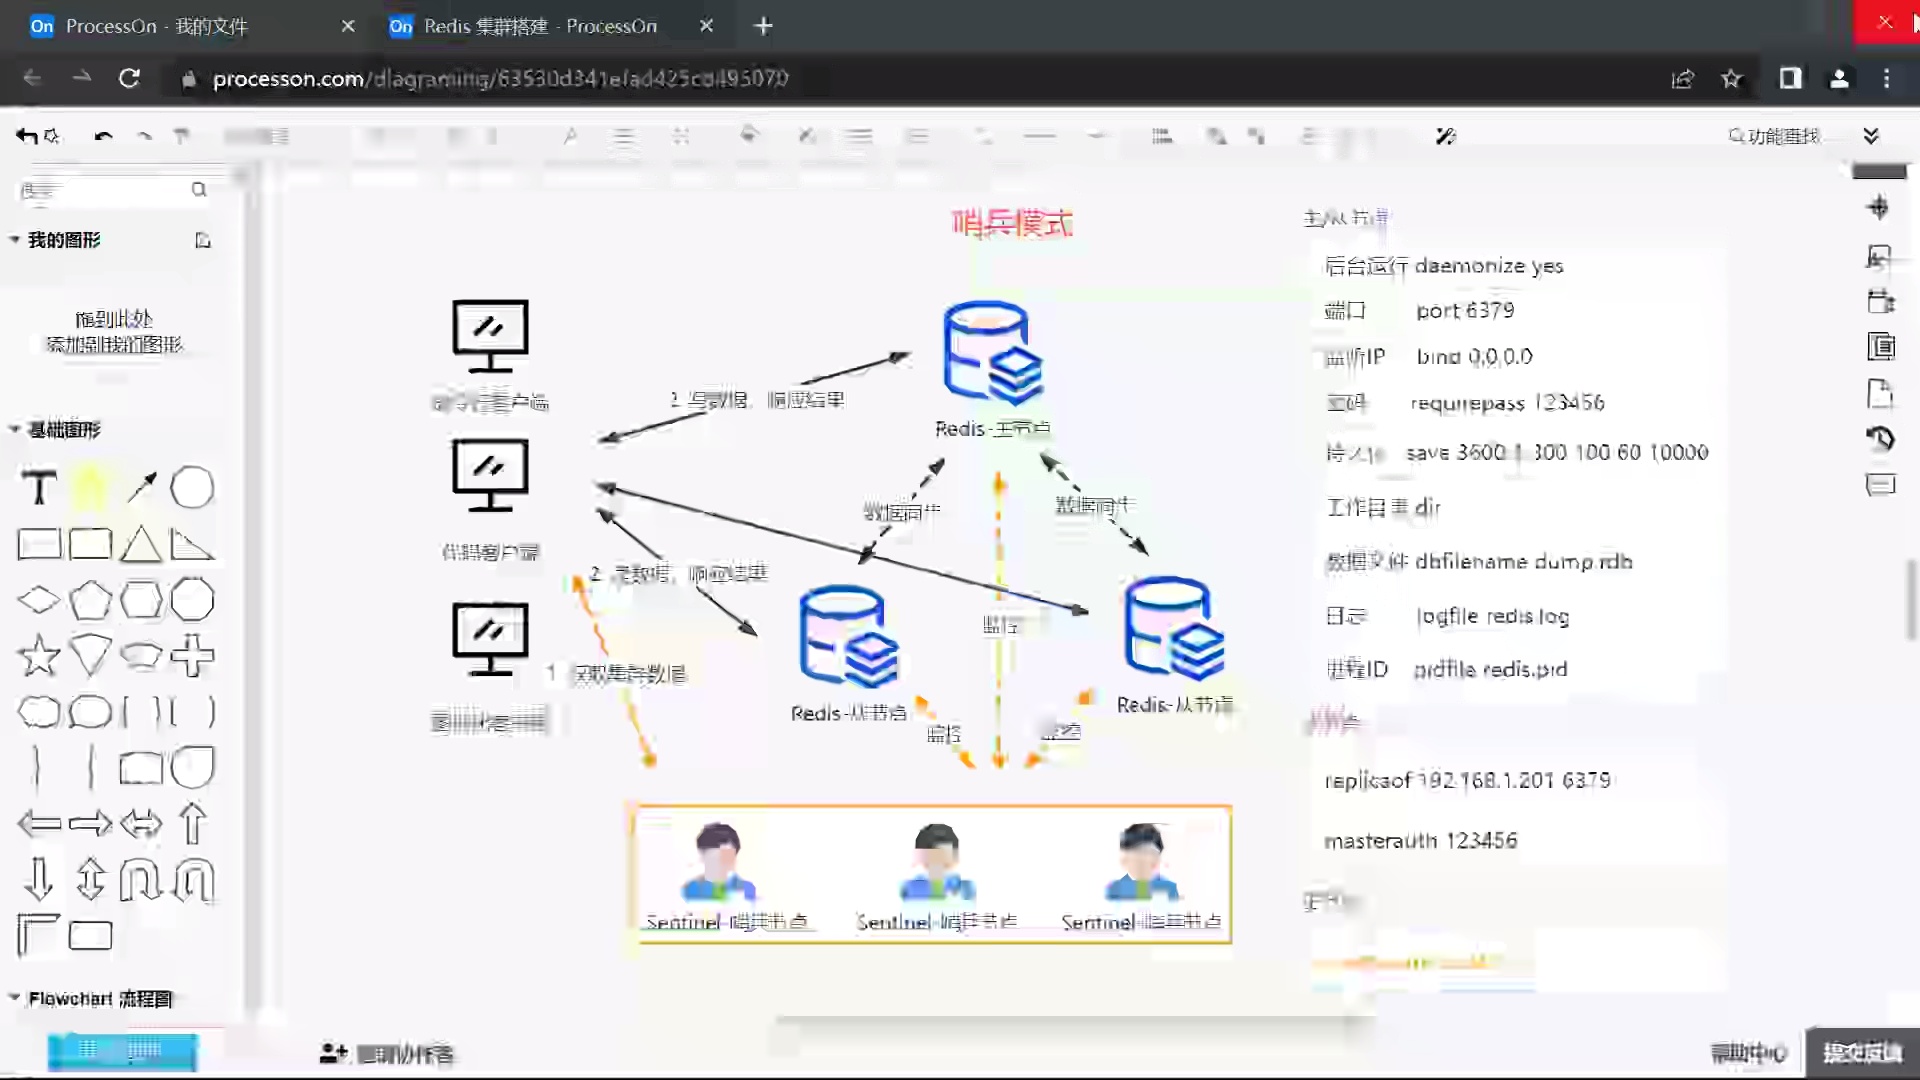The width and height of the screenshot is (1920, 1080).
Task: Click the page outline icon in right sidebar
Action: (x=1882, y=393)
